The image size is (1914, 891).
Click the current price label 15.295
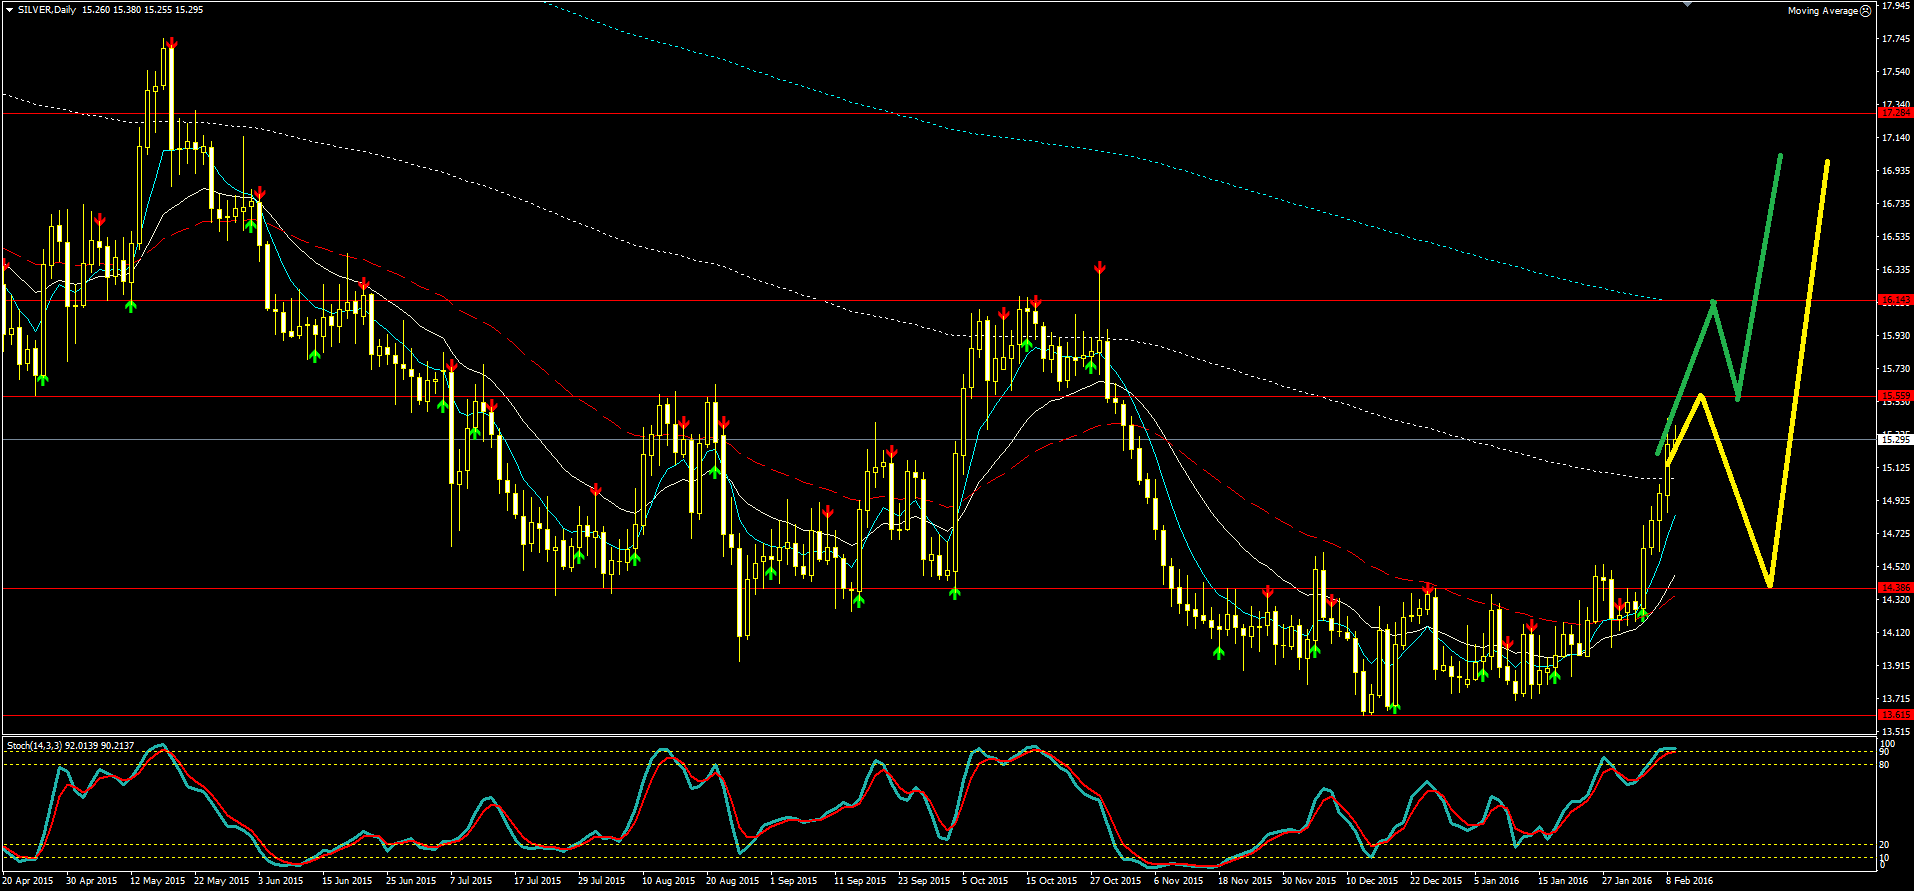1896,439
